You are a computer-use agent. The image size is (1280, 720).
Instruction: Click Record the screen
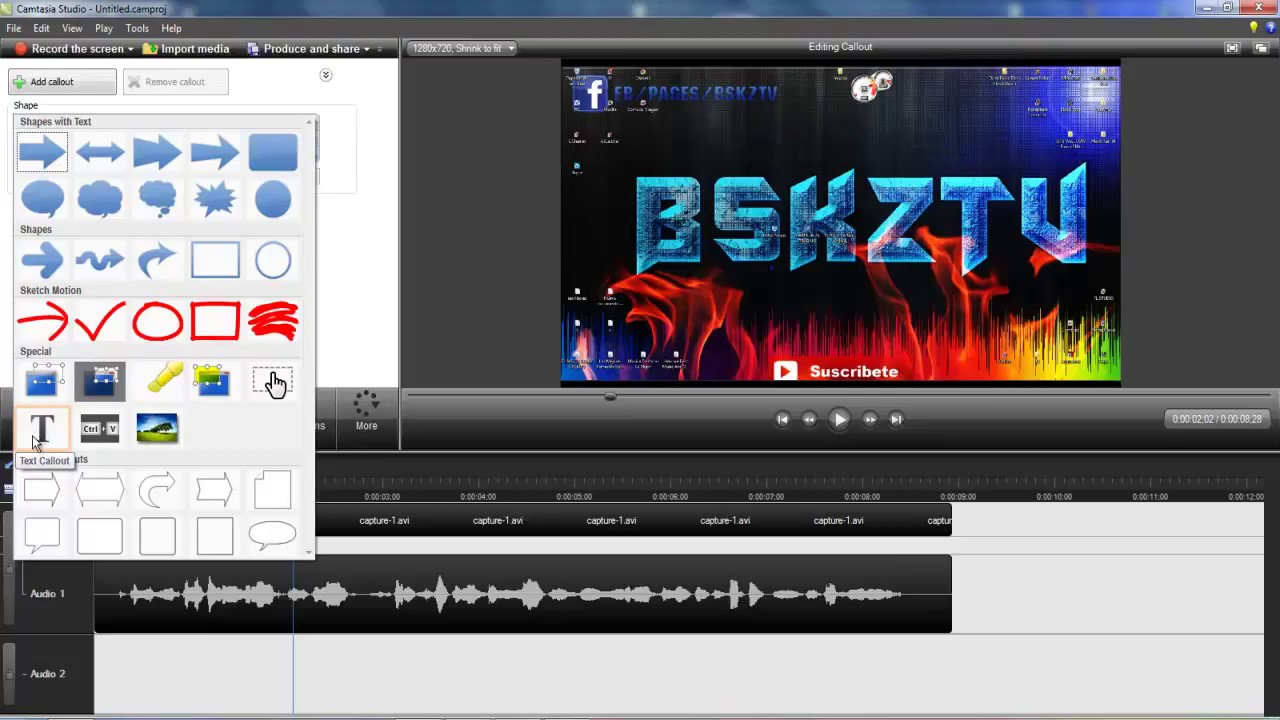69,49
